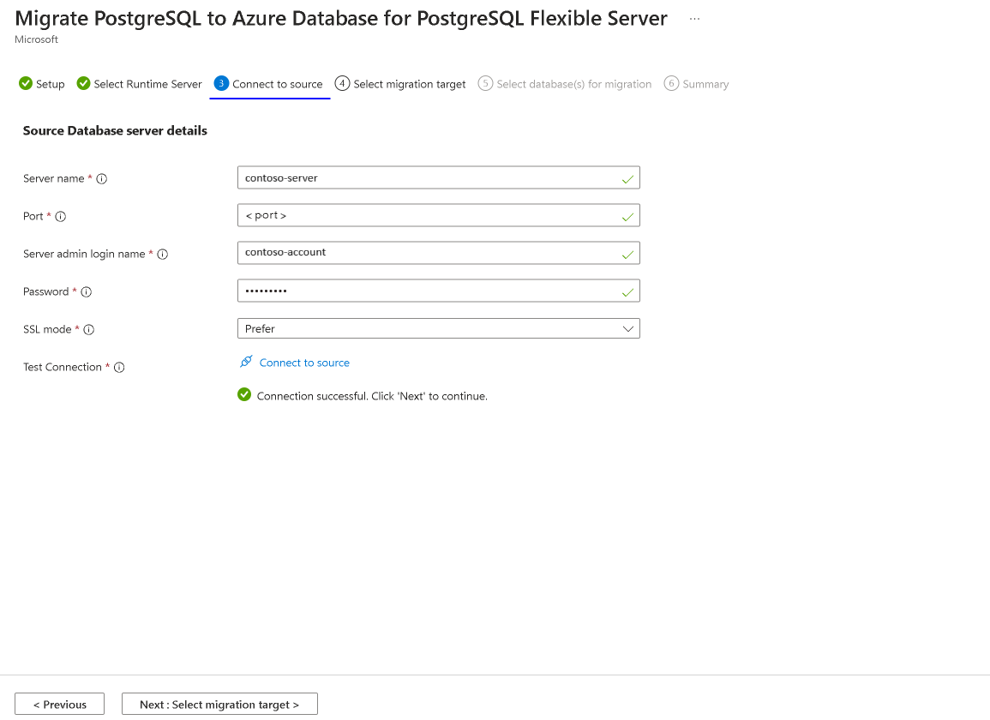Click the SSL mode info icon
The height and width of the screenshot is (720, 990).
pos(89,330)
